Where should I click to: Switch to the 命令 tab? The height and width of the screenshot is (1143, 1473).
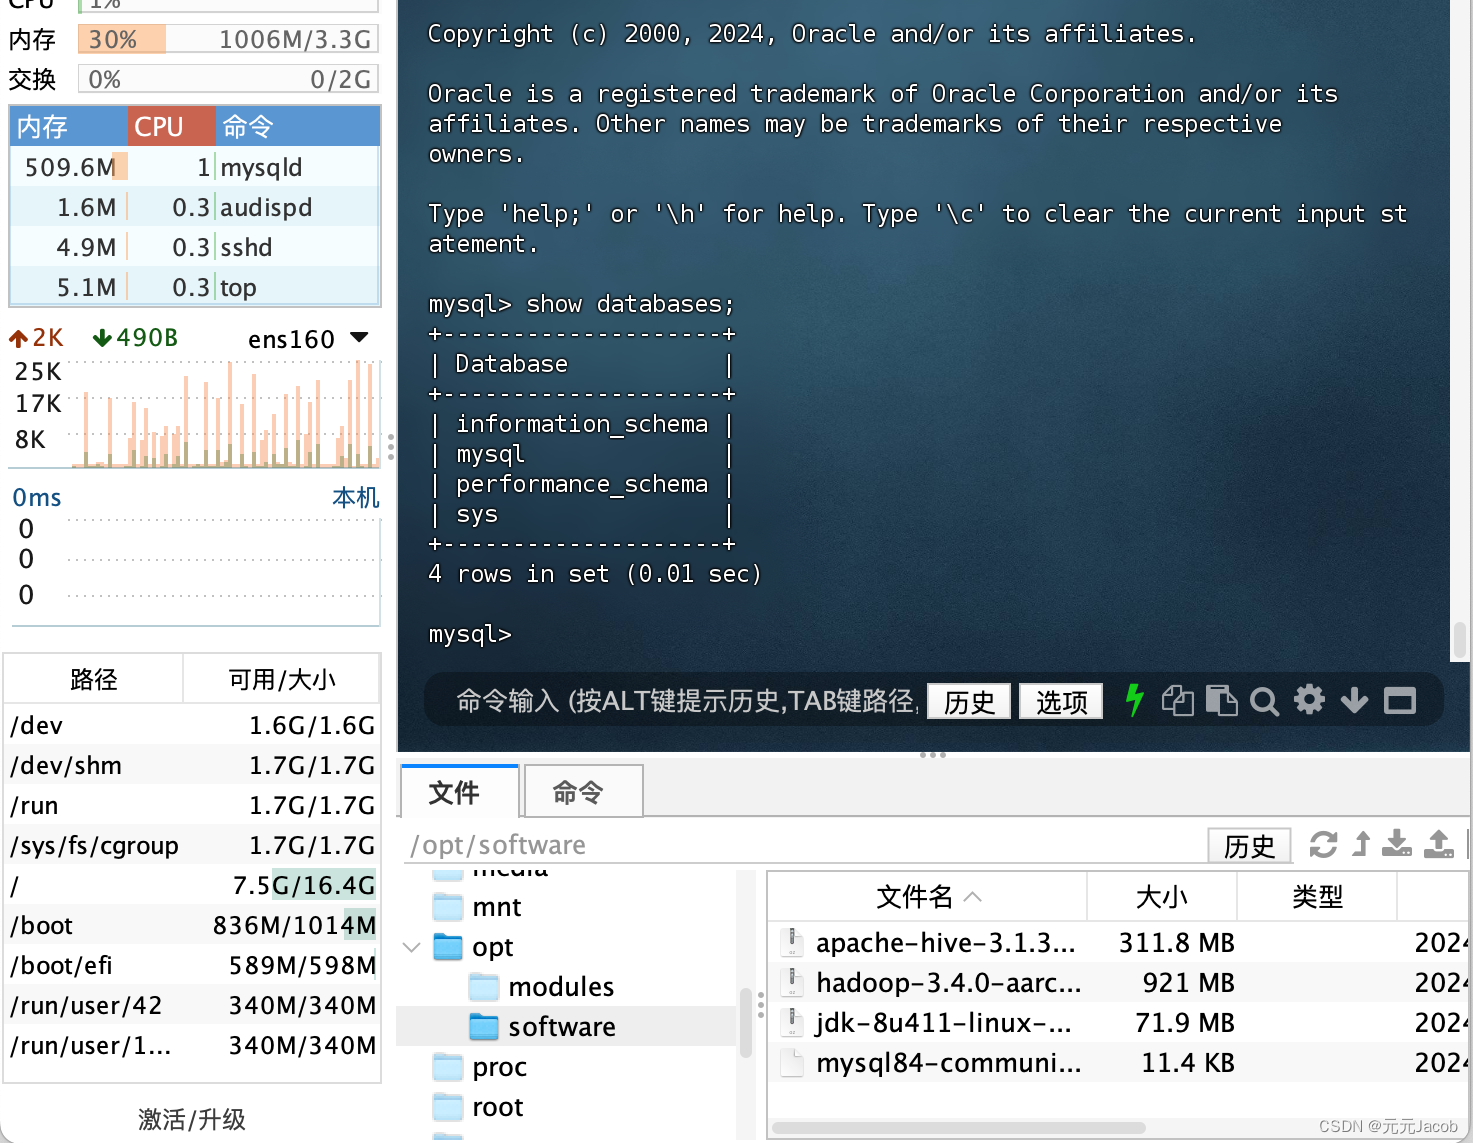[x=582, y=792]
